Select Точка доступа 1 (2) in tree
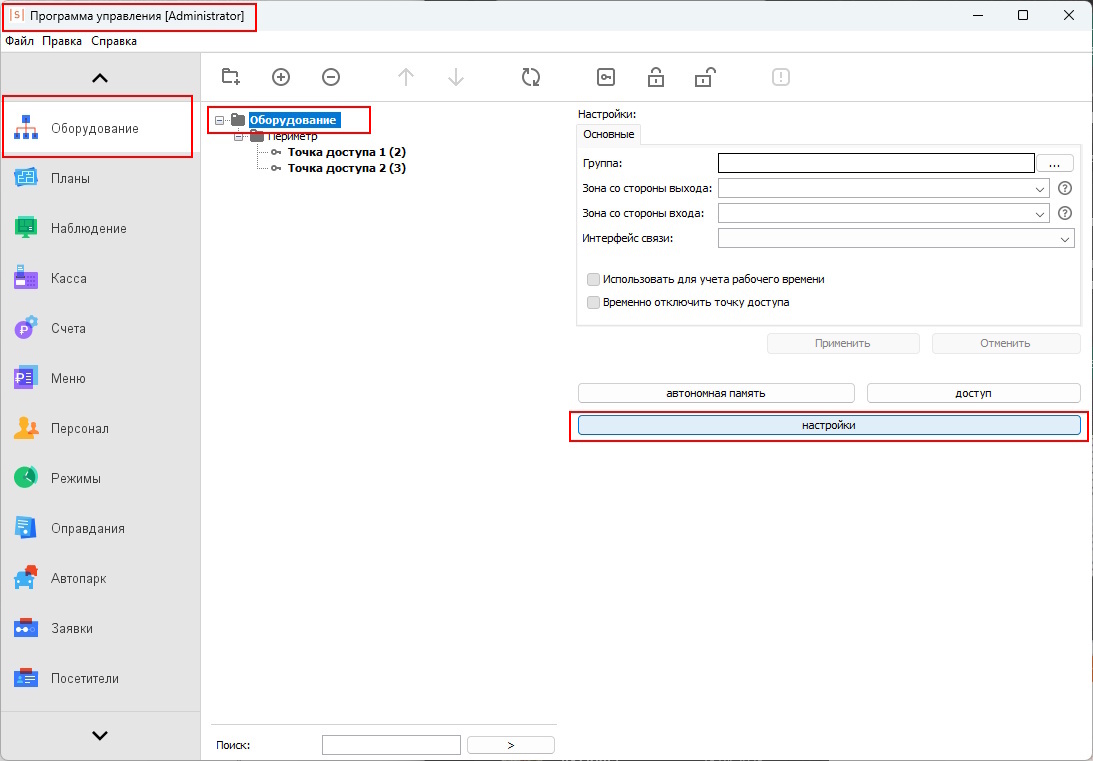1093x761 pixels. click(x=346, y=152)
